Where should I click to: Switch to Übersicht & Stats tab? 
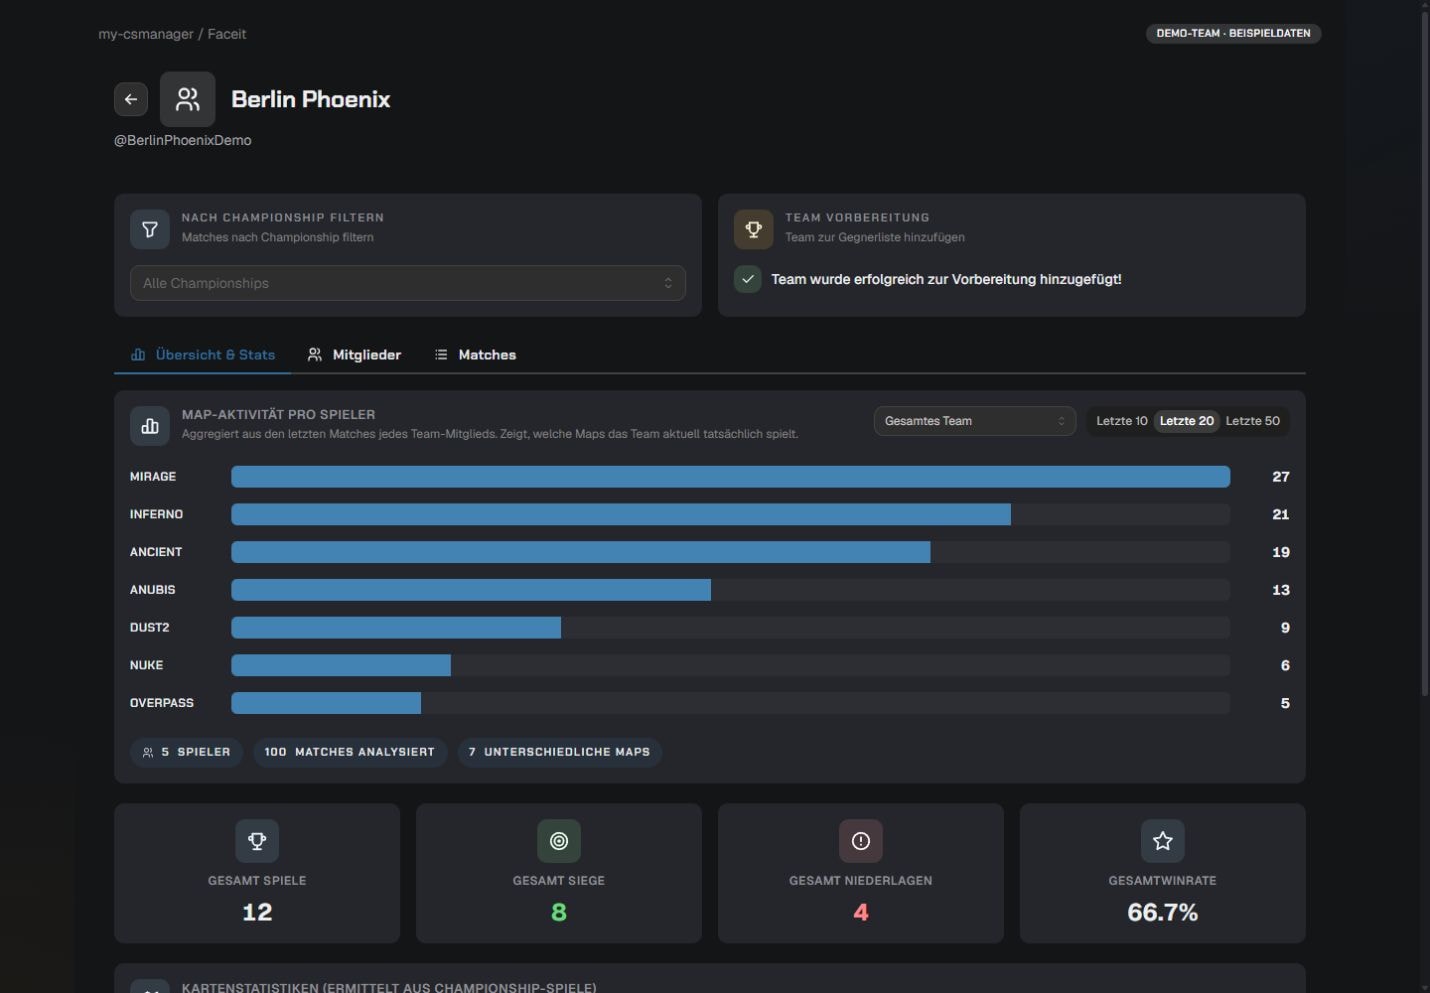click(203, 355)
